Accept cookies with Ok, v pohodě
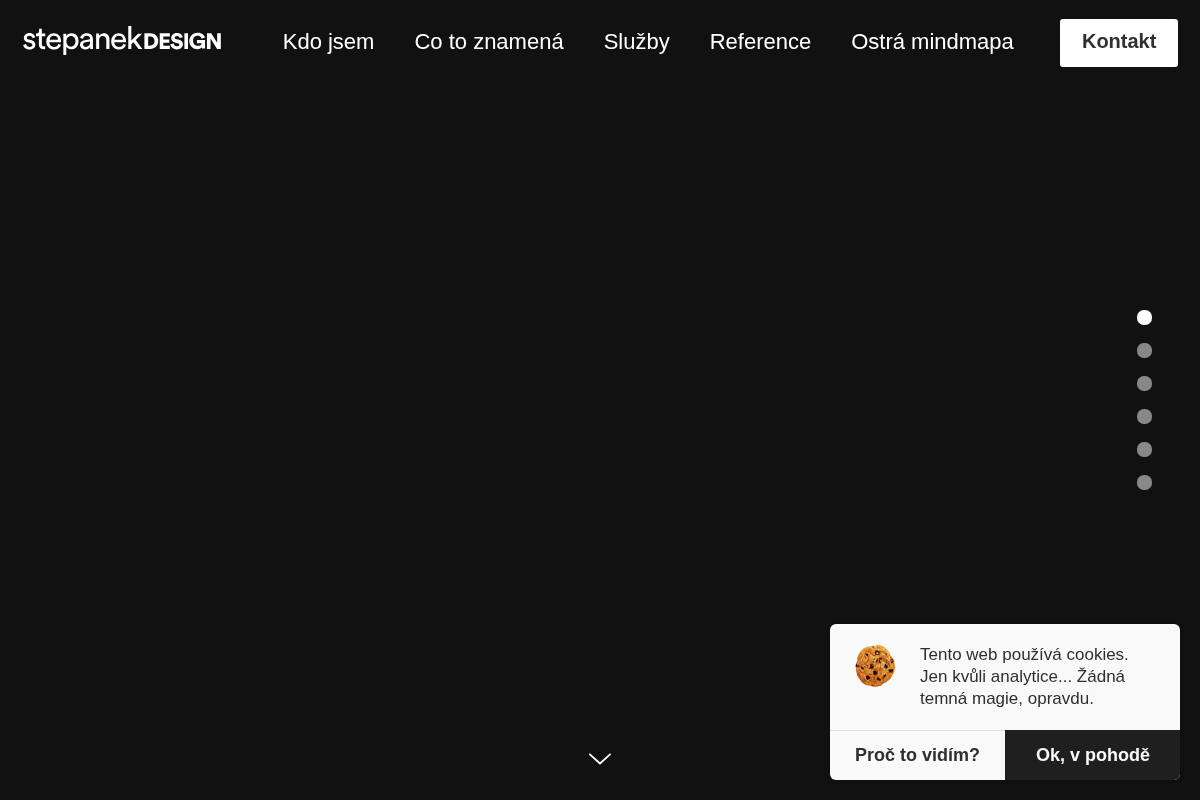This screenshot has width=1200, height=800. (x=1093, y=755)
